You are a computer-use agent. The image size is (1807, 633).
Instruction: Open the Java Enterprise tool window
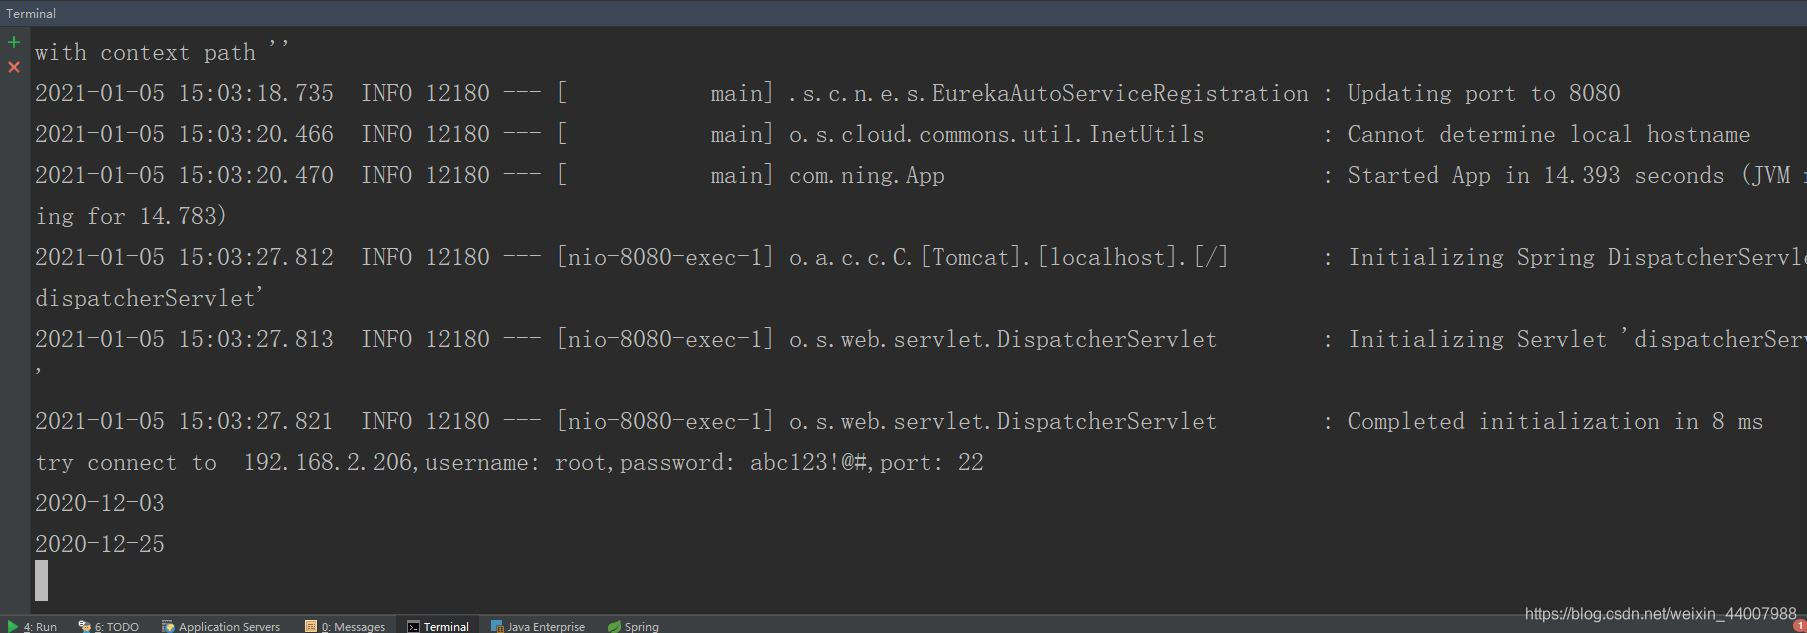pos(538,626)
